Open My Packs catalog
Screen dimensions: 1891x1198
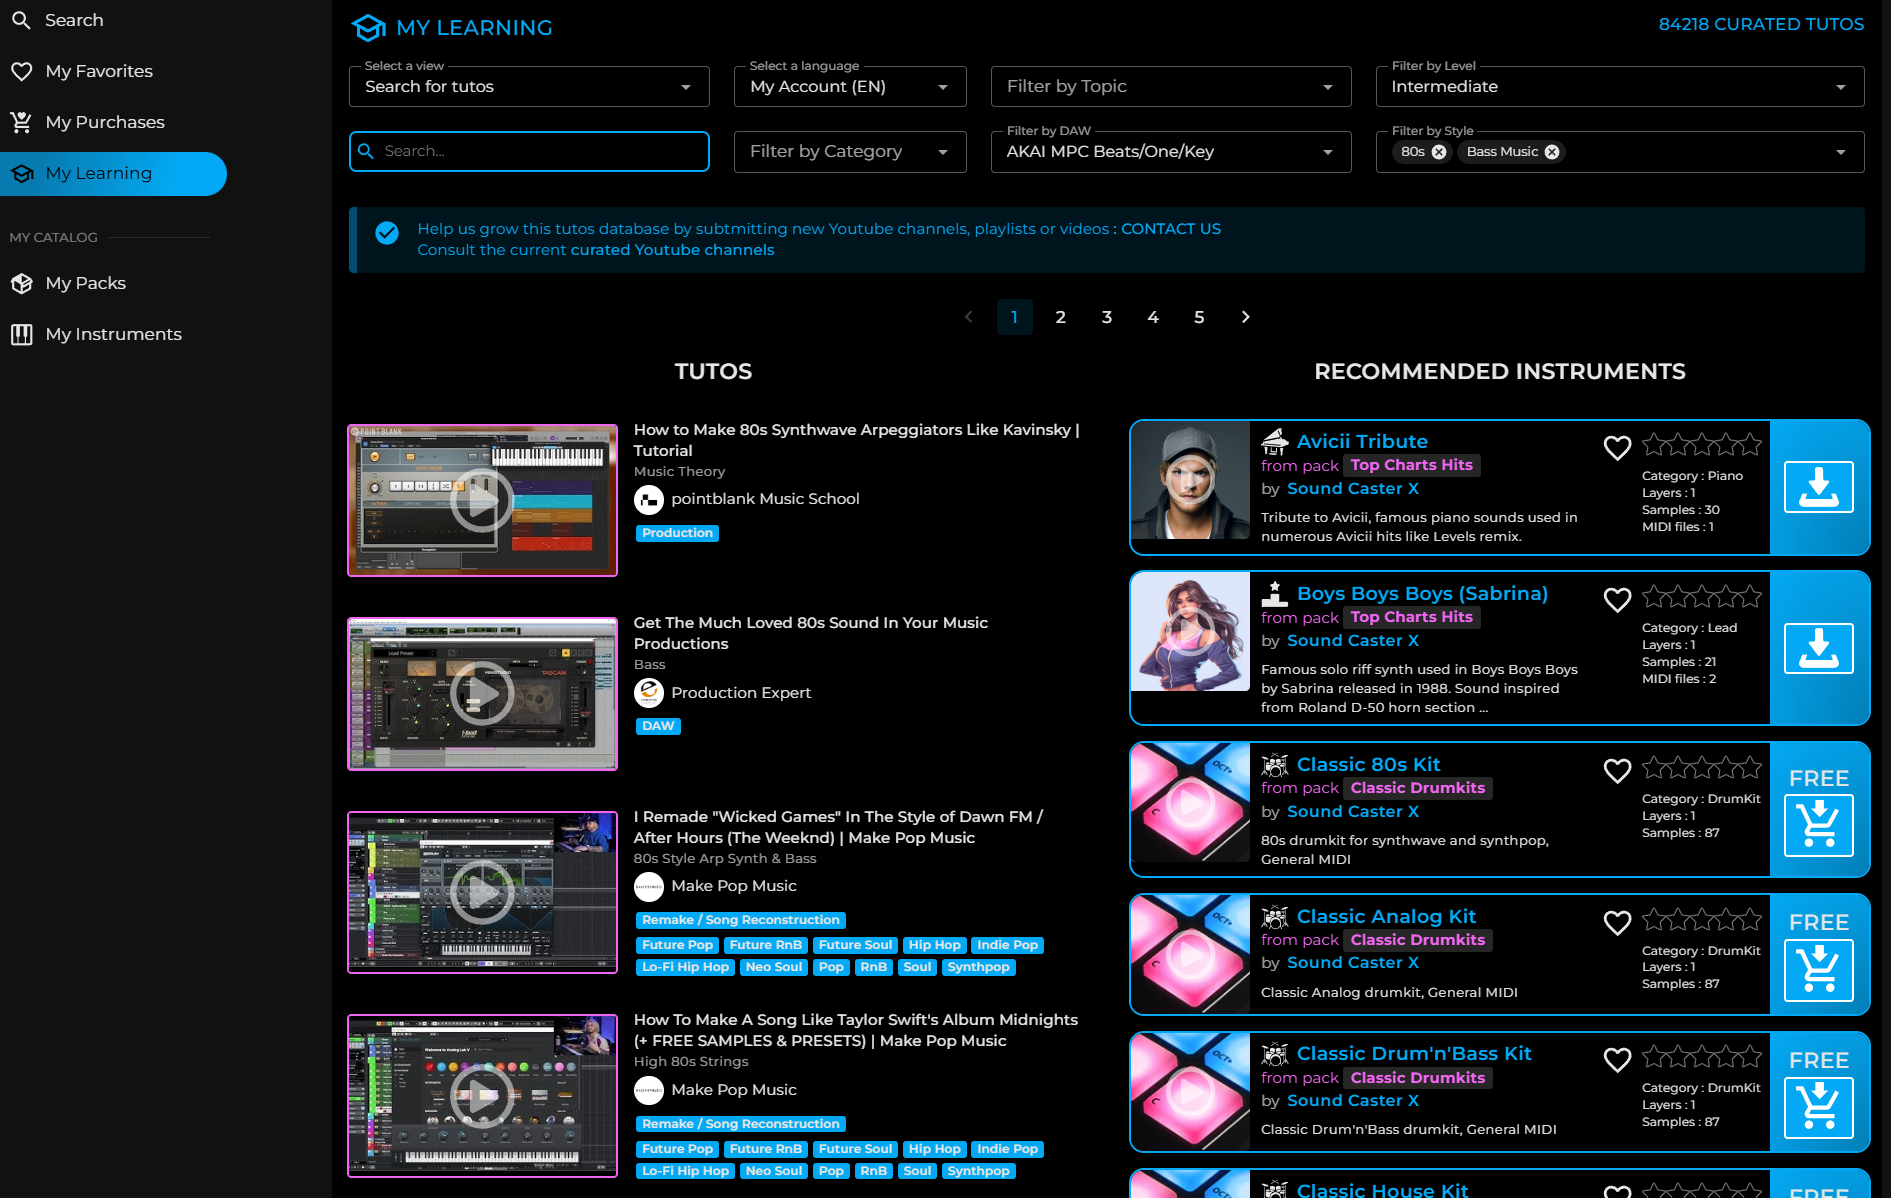[x=68, y=283]
